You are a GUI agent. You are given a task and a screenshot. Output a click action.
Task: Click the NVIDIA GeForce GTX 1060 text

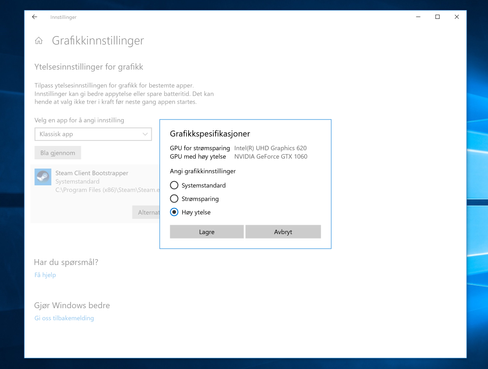click(271, 156)
